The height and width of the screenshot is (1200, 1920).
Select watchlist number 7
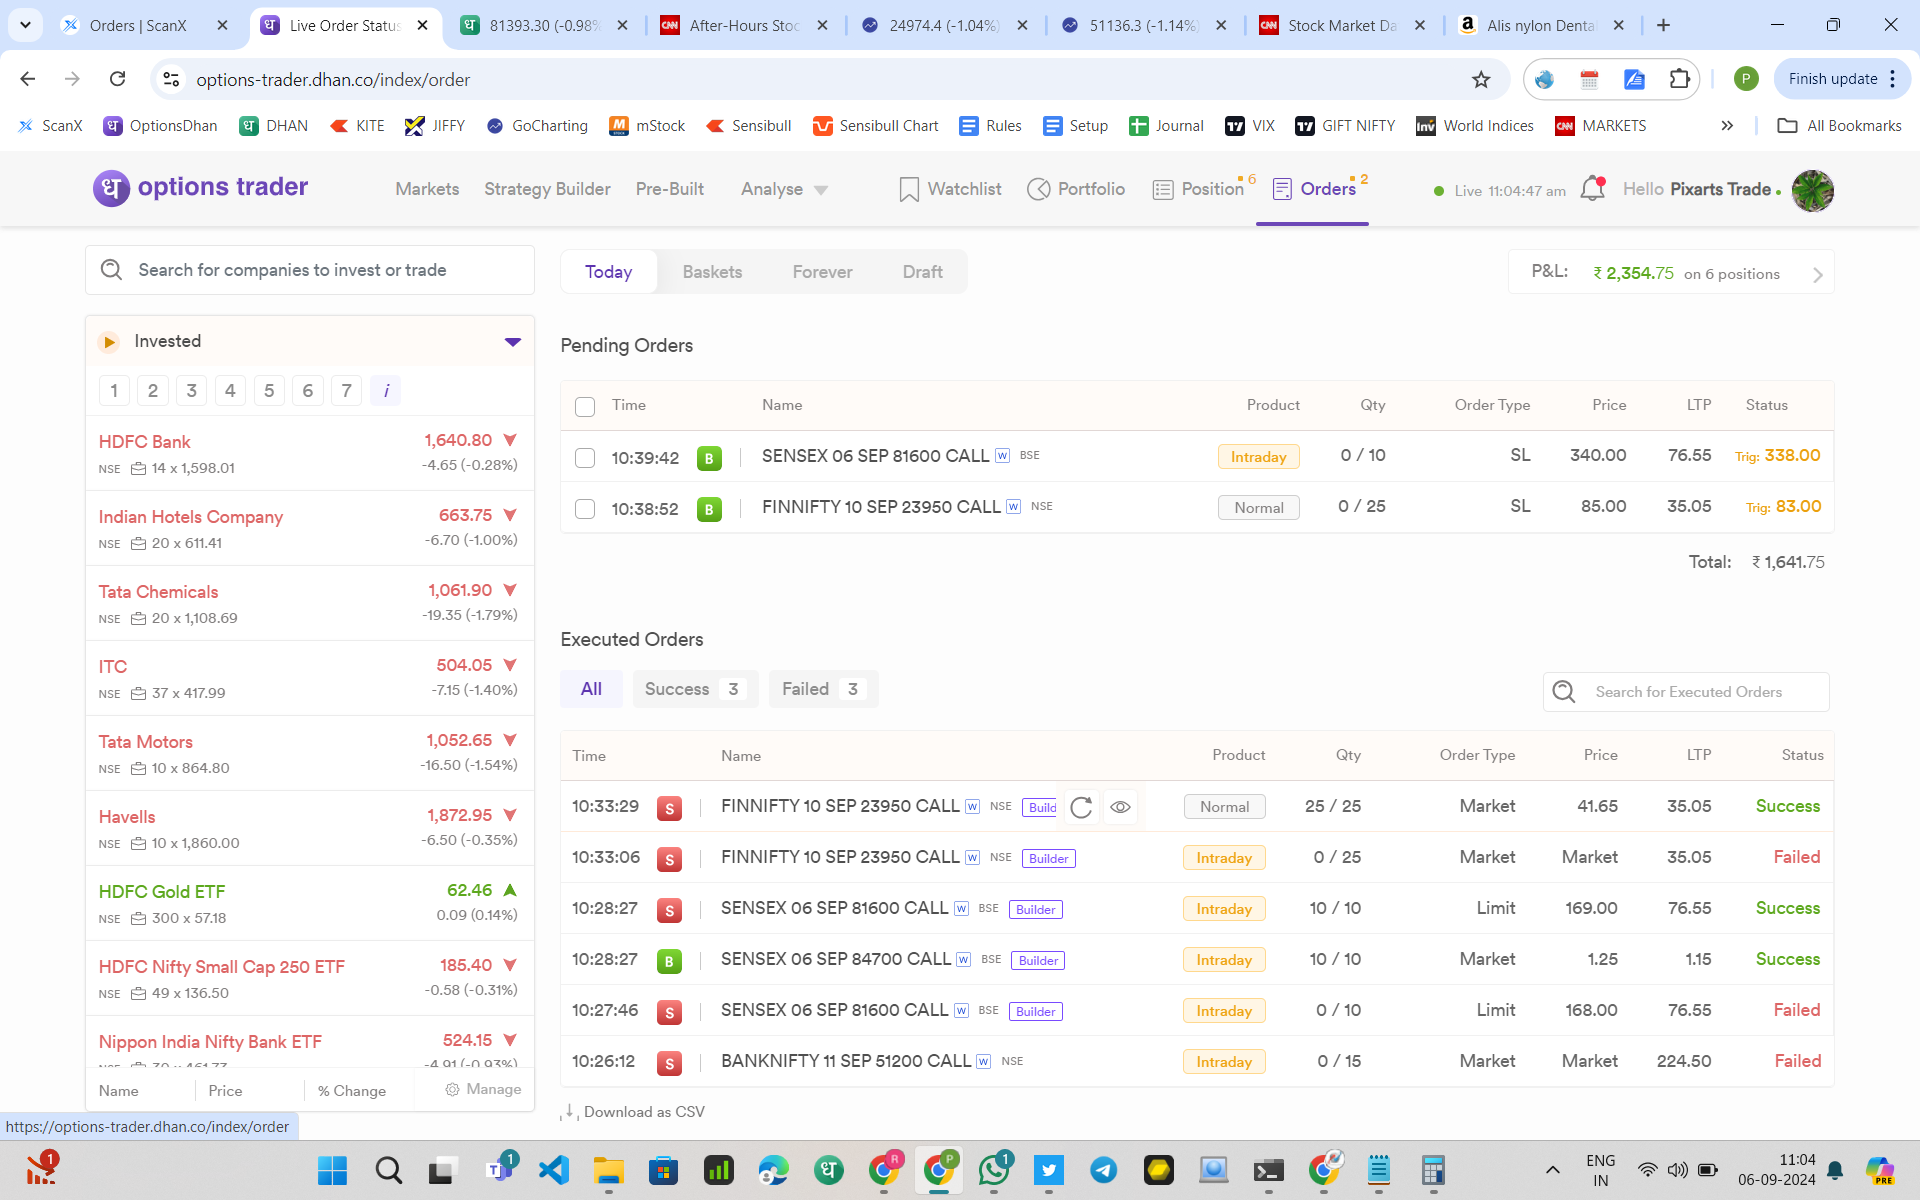[346, 390]
